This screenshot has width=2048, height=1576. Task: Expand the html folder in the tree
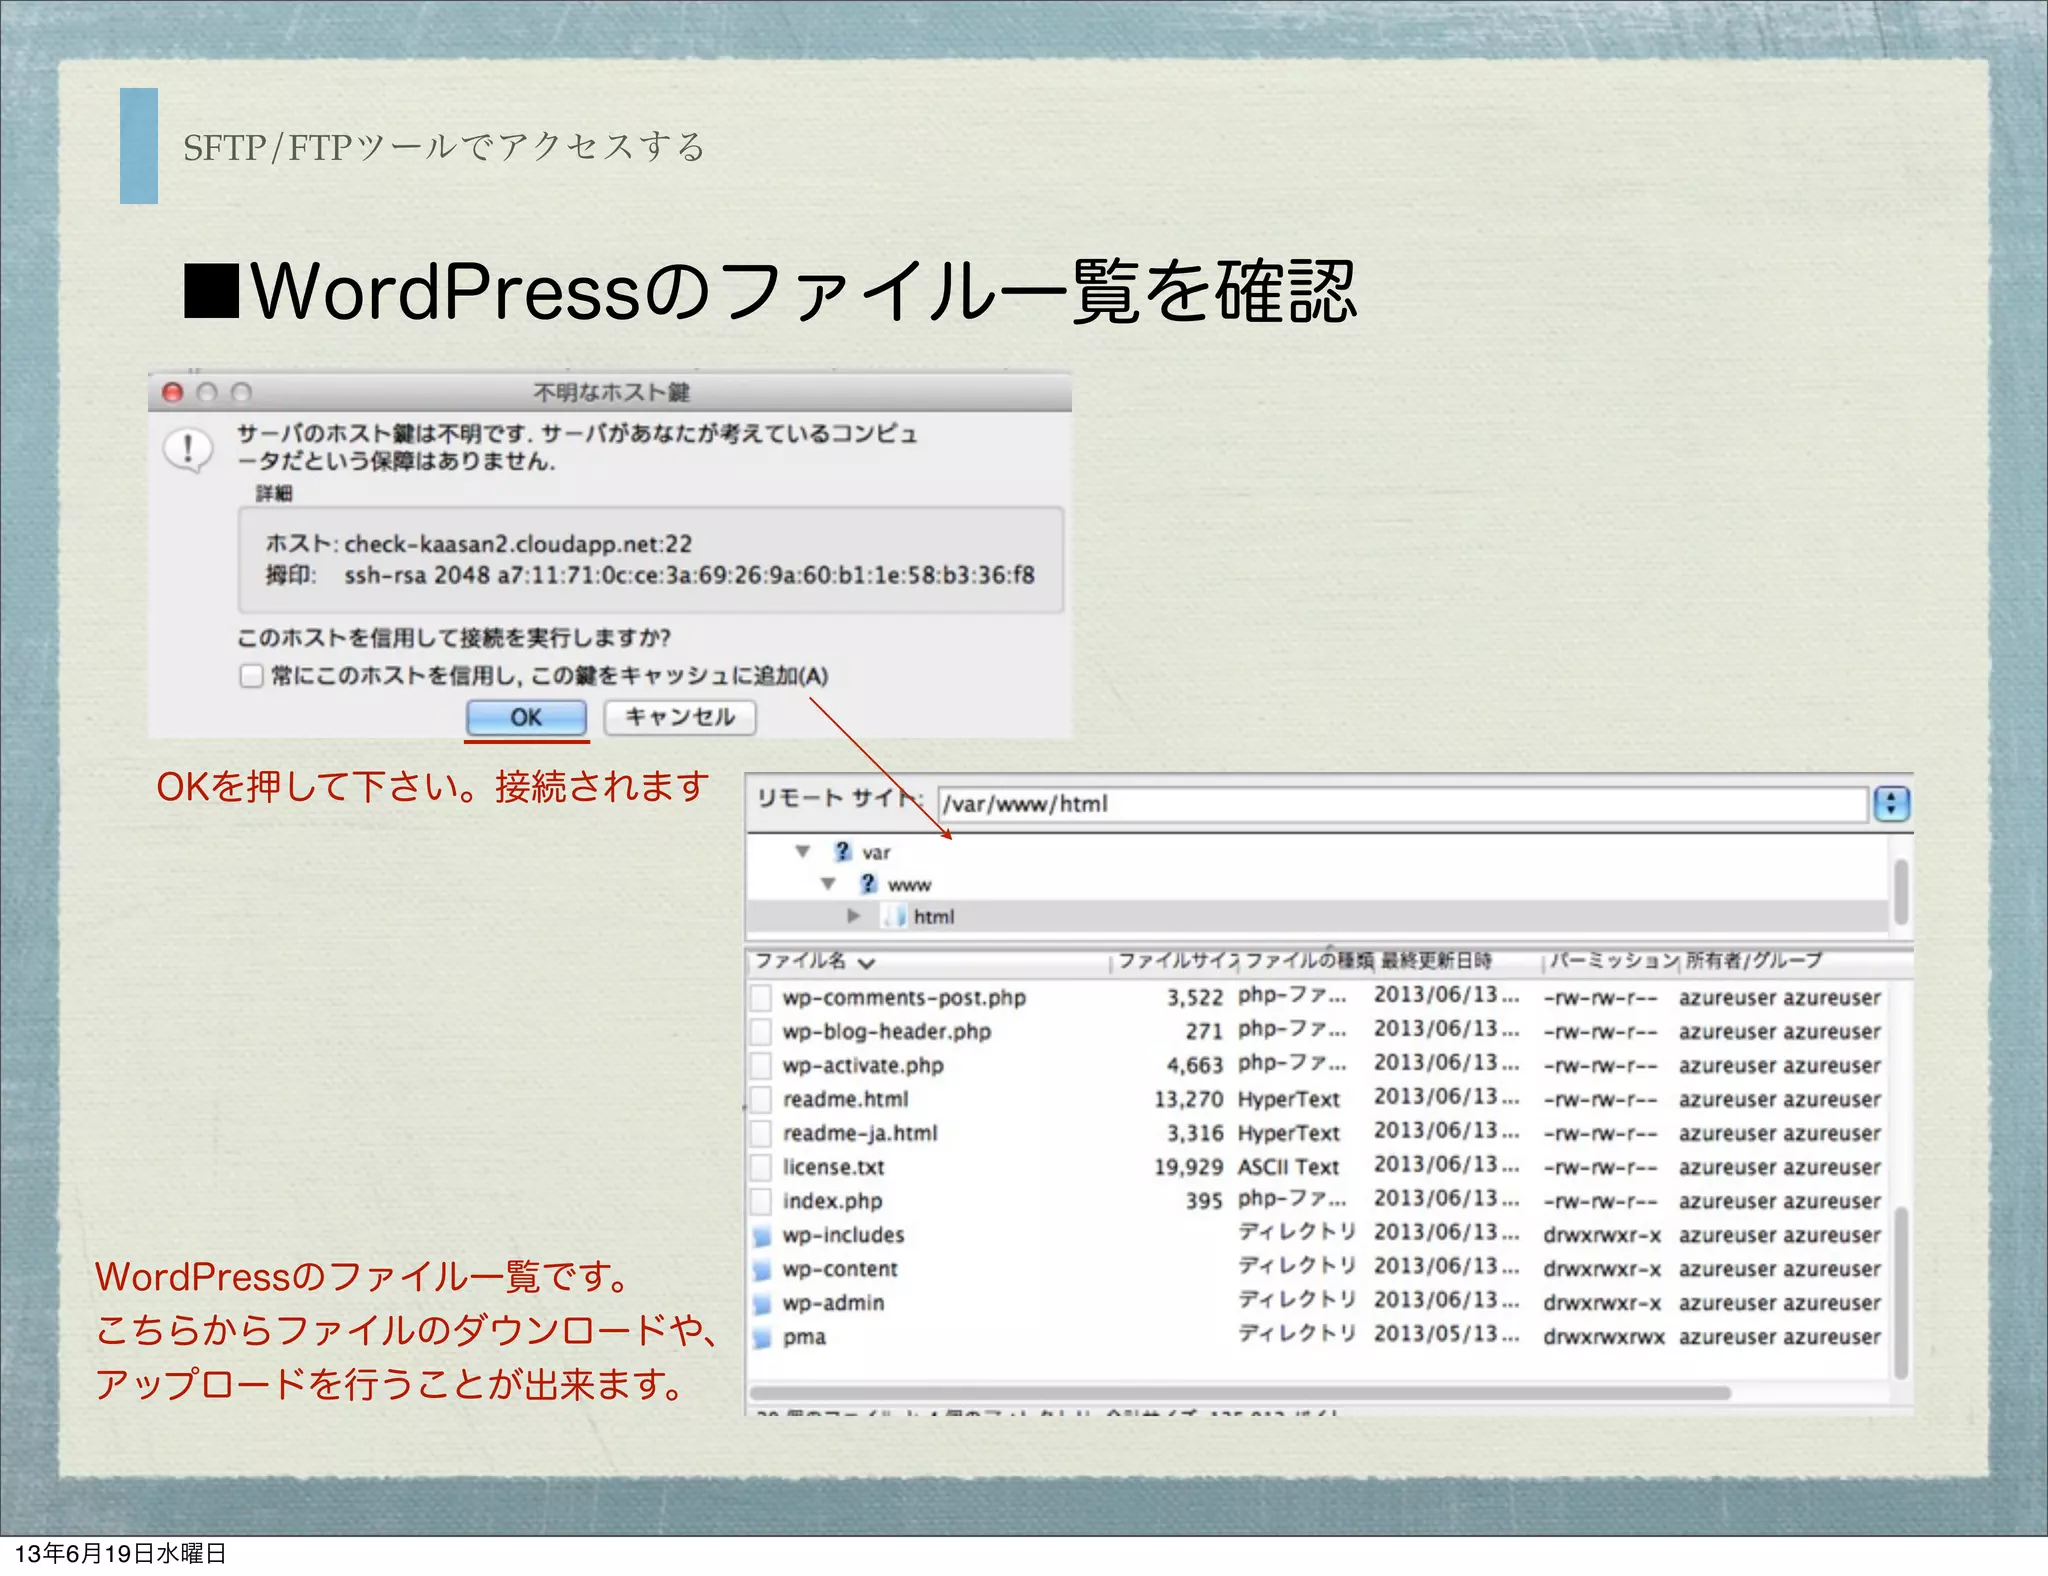[x=853, y=916]
